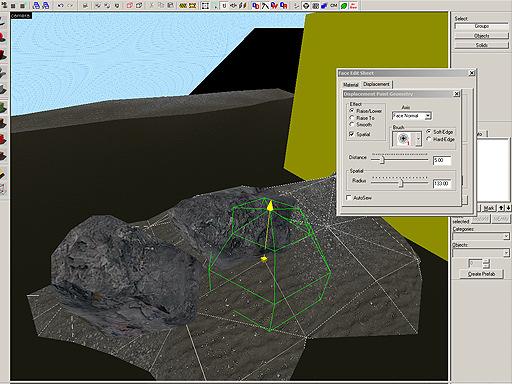This screenshot has height=384, width=512.
Task: Toggle the Spatial checkbox
Action: 352,134
